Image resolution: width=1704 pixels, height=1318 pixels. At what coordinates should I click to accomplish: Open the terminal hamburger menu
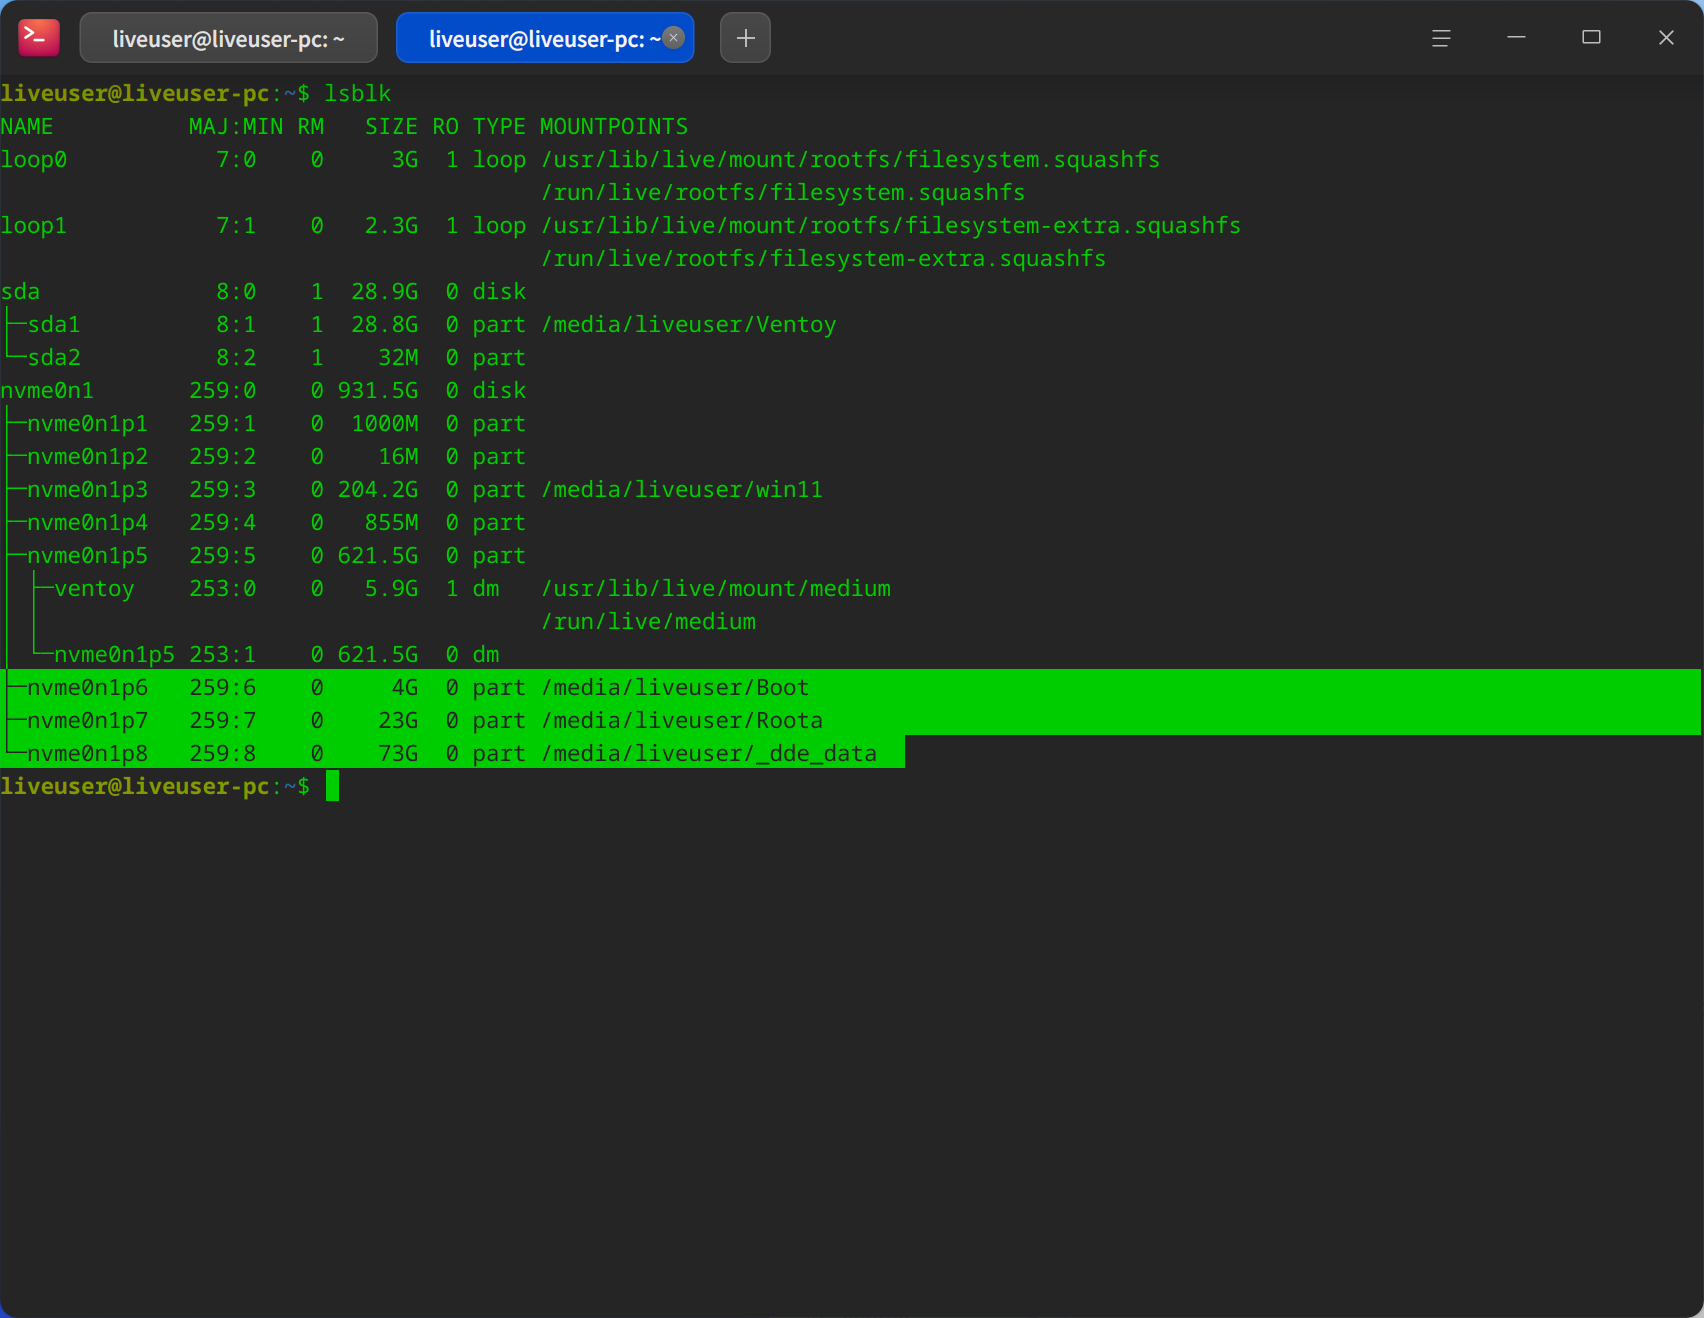pos(1441,38)
